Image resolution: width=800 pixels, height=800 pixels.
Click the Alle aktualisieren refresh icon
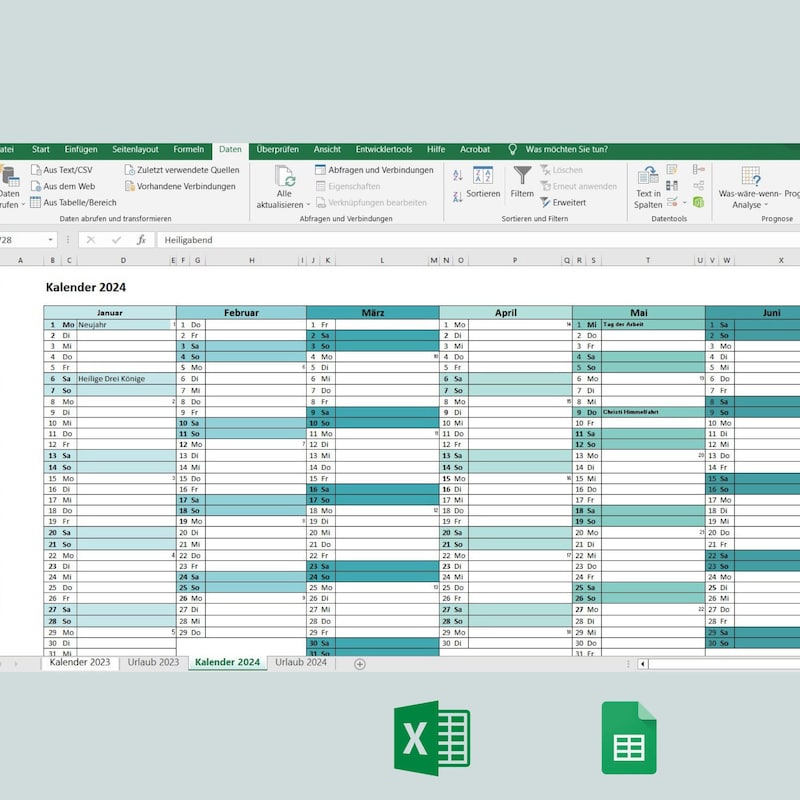(285, 176)
